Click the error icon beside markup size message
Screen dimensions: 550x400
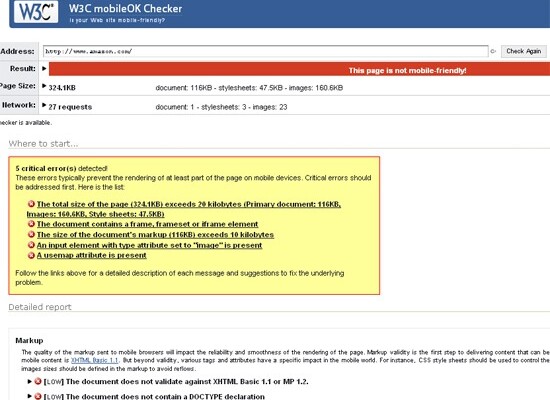[31, 234]
